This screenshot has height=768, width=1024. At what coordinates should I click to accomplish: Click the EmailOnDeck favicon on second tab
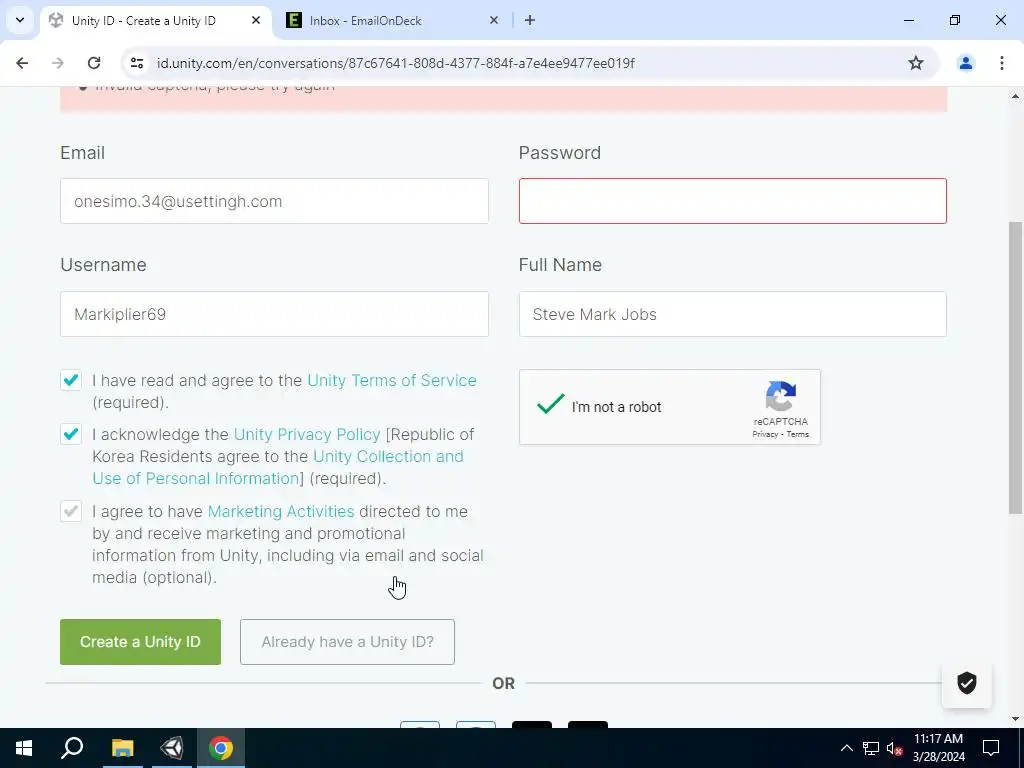(294, 20)
